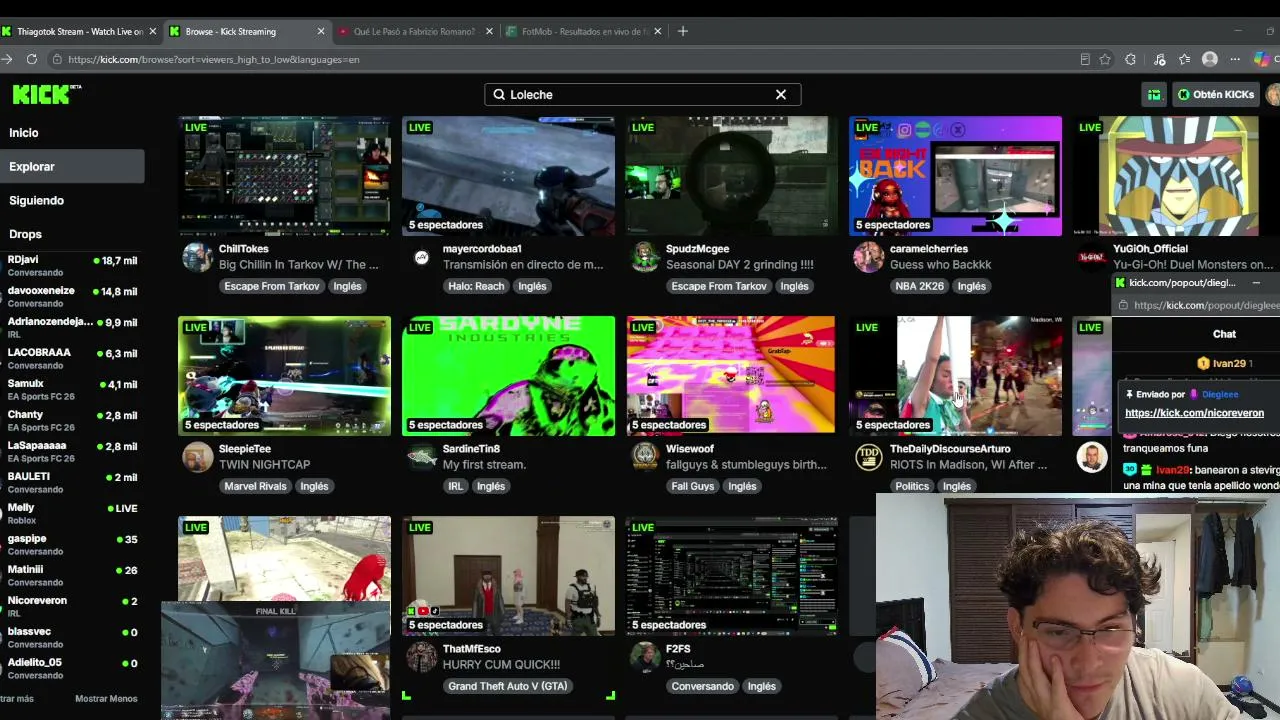Bookmark this page with the star icon
Viewport: 1280px width, 720px height.
point(1105,59)
